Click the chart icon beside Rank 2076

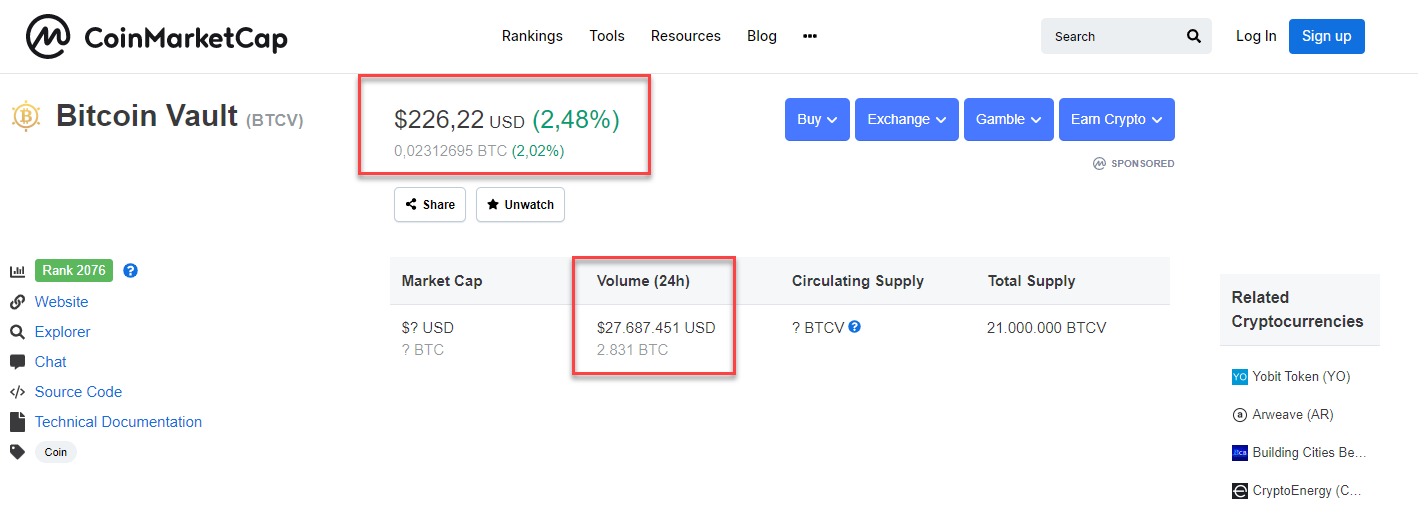17,271
